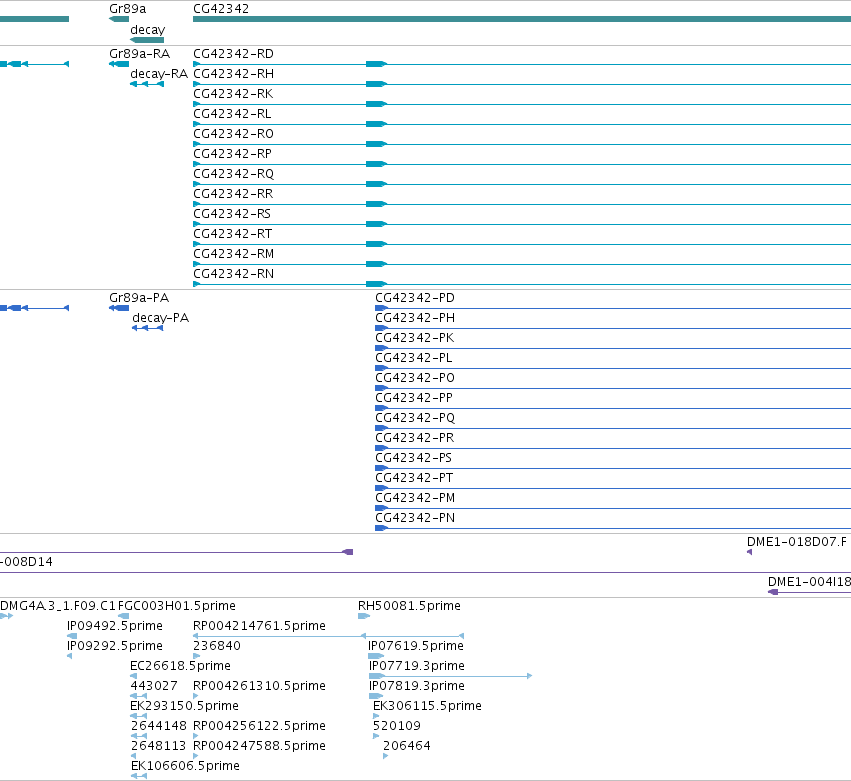Select protein CG42342-PM

(x=415, y=498)
